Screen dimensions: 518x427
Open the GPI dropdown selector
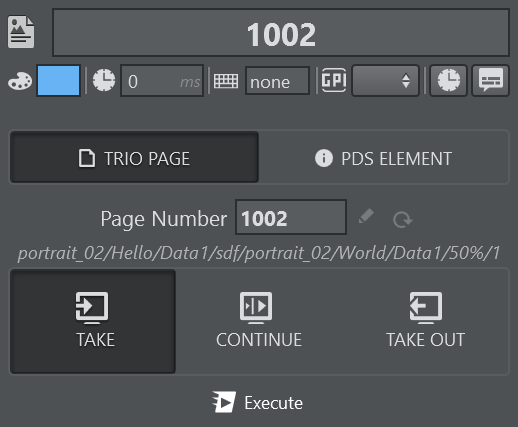click(x=385, y=81)
